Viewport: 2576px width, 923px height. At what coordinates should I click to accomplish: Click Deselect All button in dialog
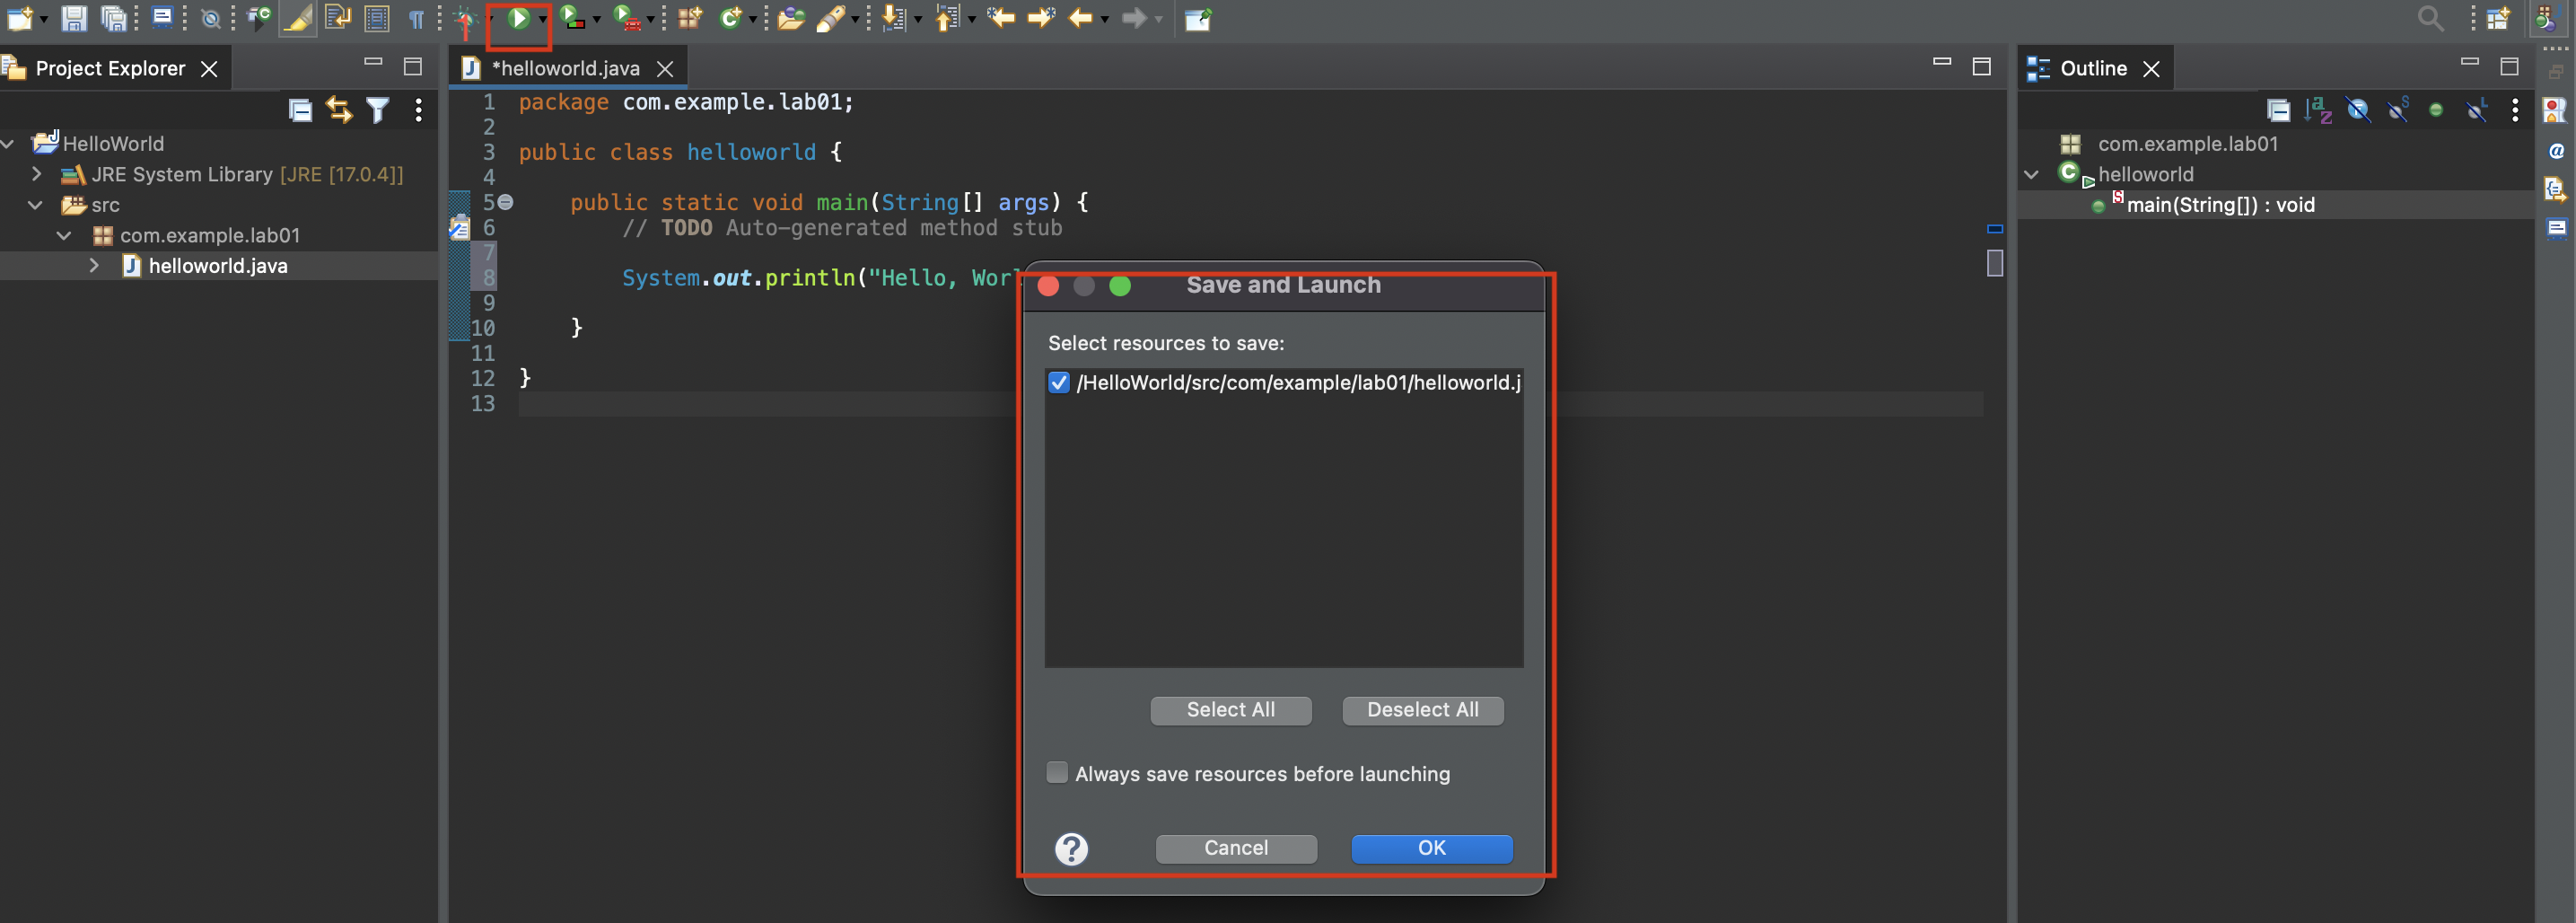tap(1423, 710)
